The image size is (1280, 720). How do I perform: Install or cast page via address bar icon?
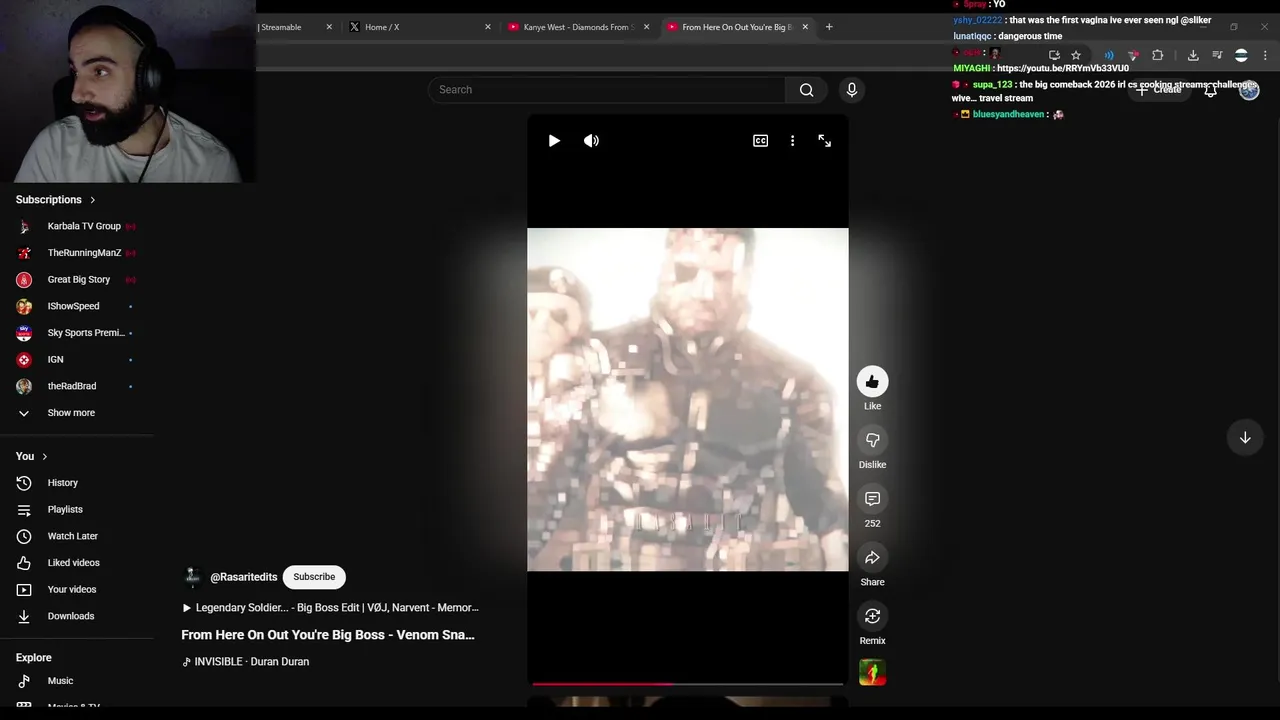point(1054,55)
